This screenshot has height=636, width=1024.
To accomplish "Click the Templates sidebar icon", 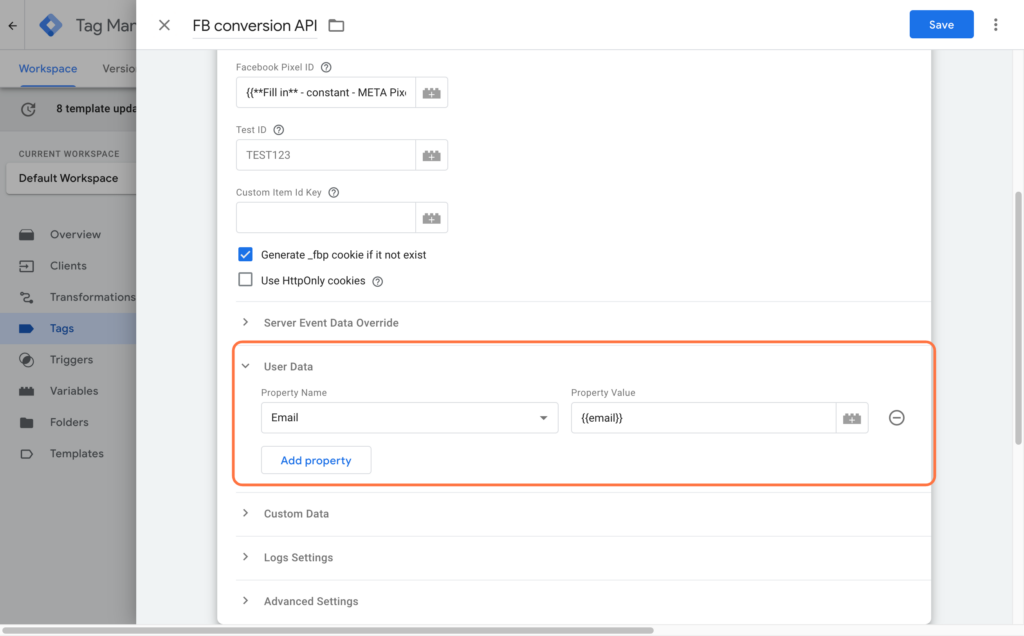I will click(x=26, y=454).
